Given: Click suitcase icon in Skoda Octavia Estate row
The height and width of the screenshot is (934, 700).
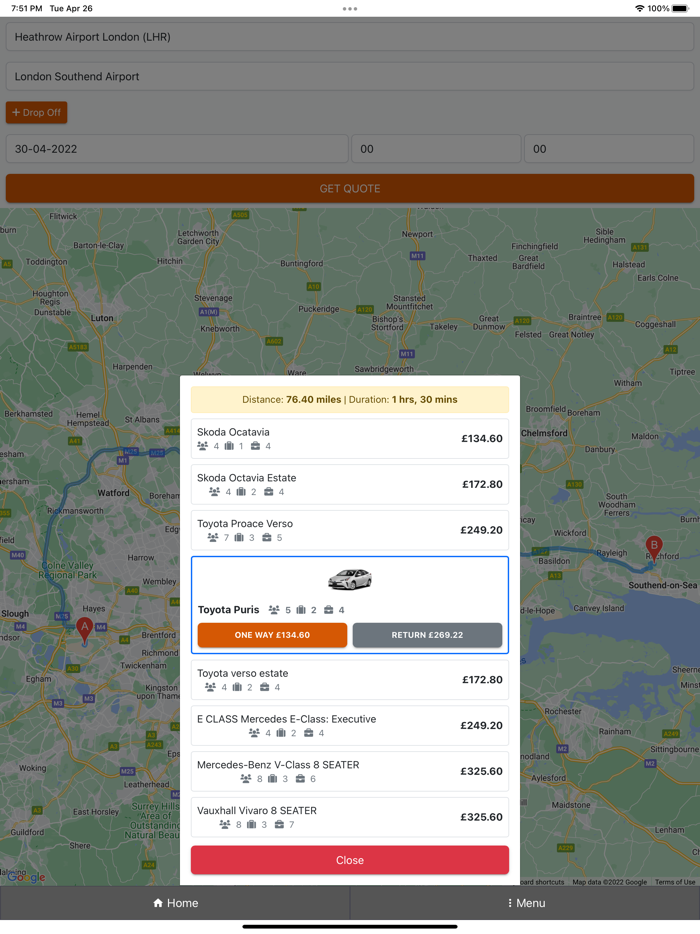Looking at the screenshot, I should pyautogui.click(x=241, y=492).
